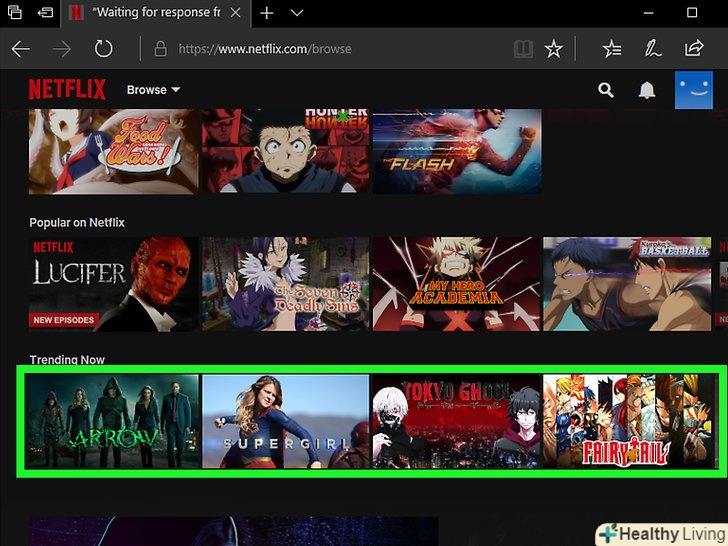The height and width of the screenshot is (546, 728).
Task: Click the Share icon
Action: [x=694, y=49]
